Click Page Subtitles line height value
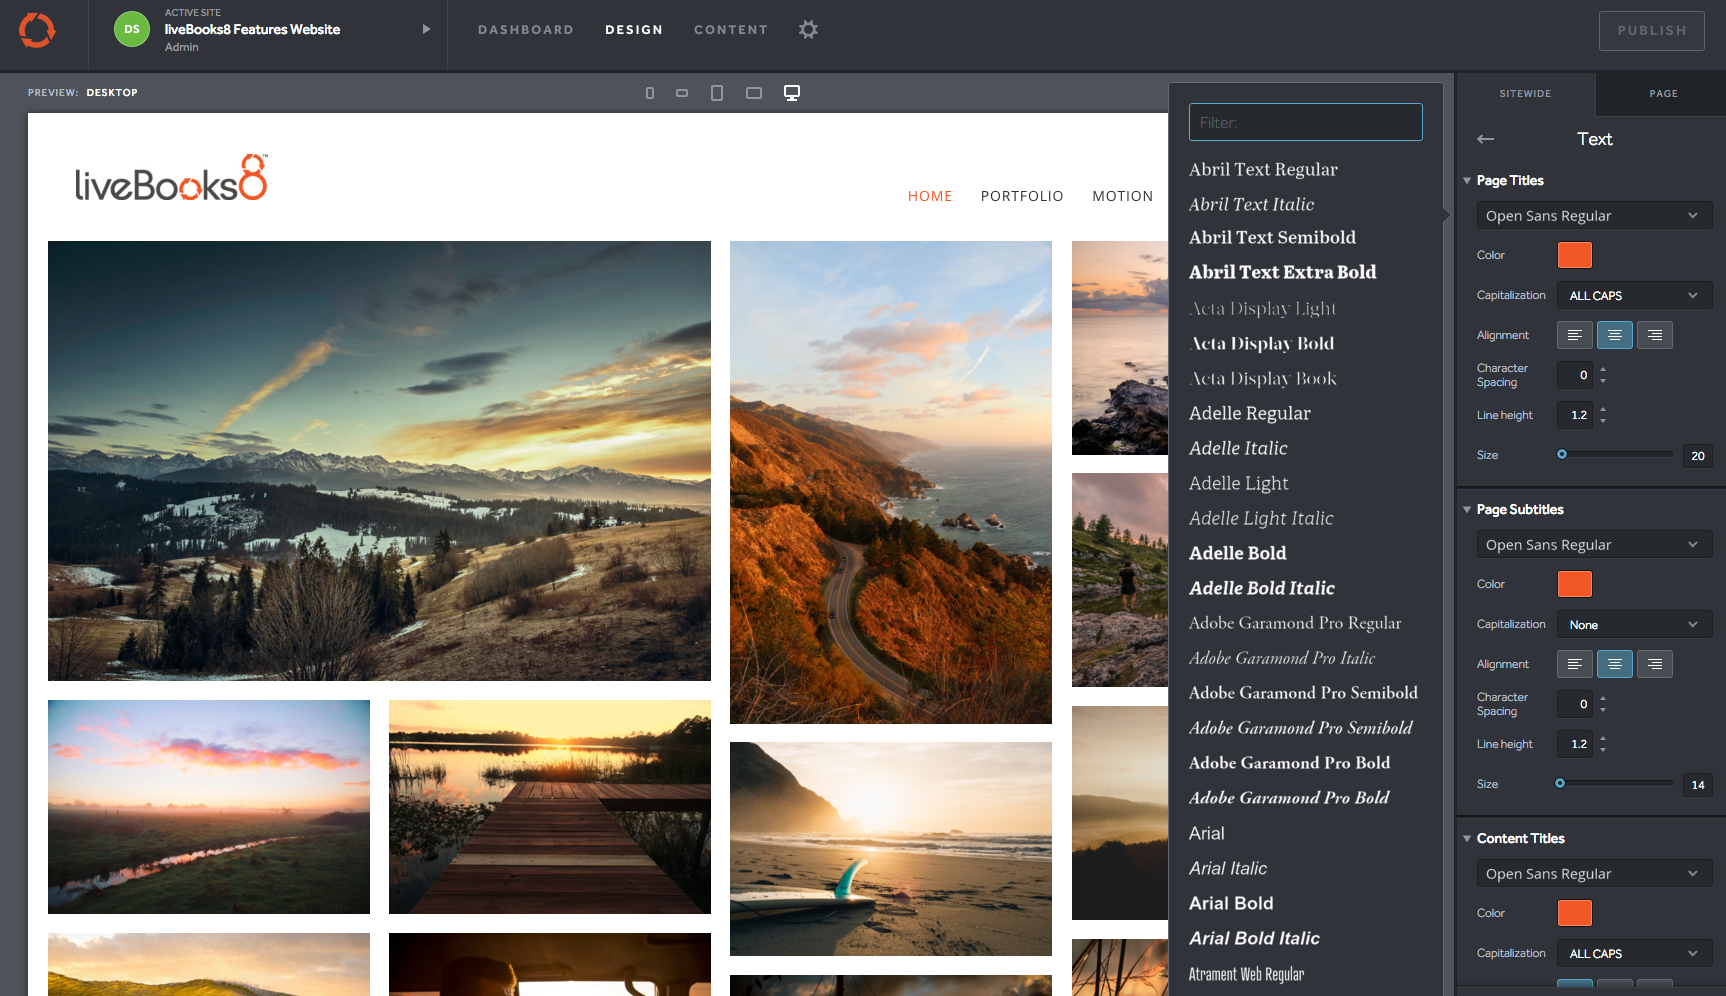Viewport: 1726px width, 996px height. [1575, 744]
